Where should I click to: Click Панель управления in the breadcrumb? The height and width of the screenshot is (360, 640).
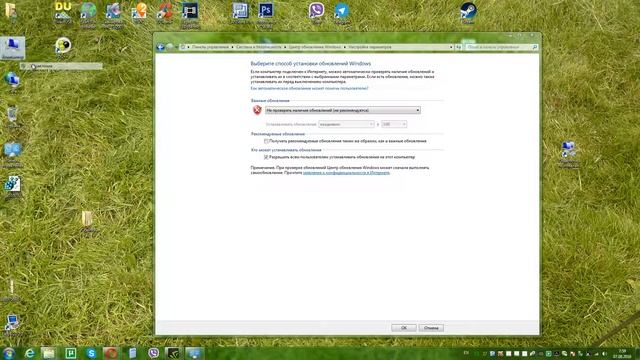(x=210, y=47)
